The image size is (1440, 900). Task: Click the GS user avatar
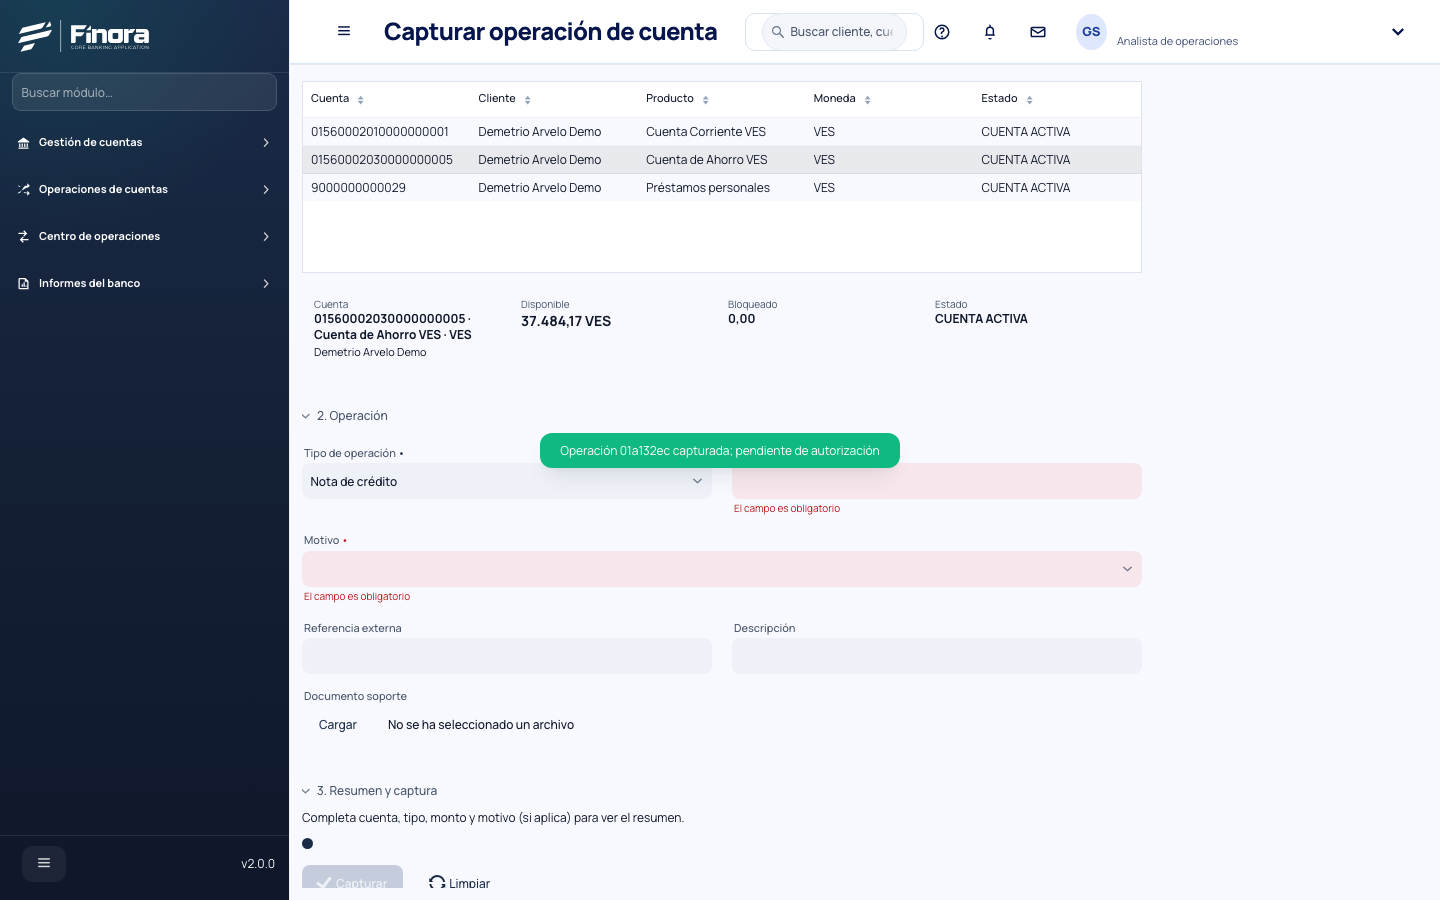(1091, 32)
